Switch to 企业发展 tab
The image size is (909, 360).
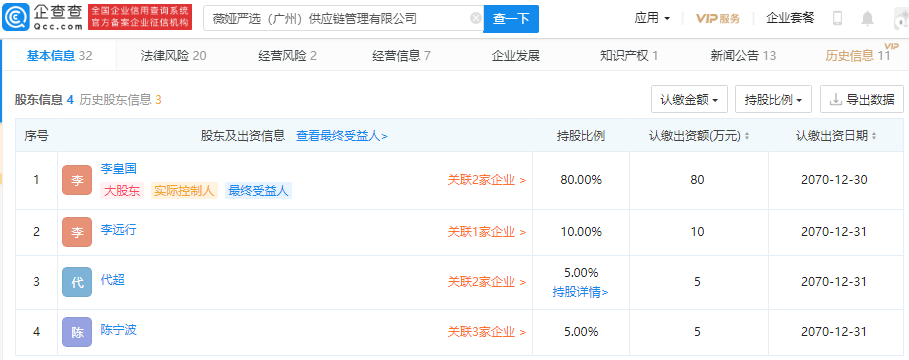[x=515, y=56]
